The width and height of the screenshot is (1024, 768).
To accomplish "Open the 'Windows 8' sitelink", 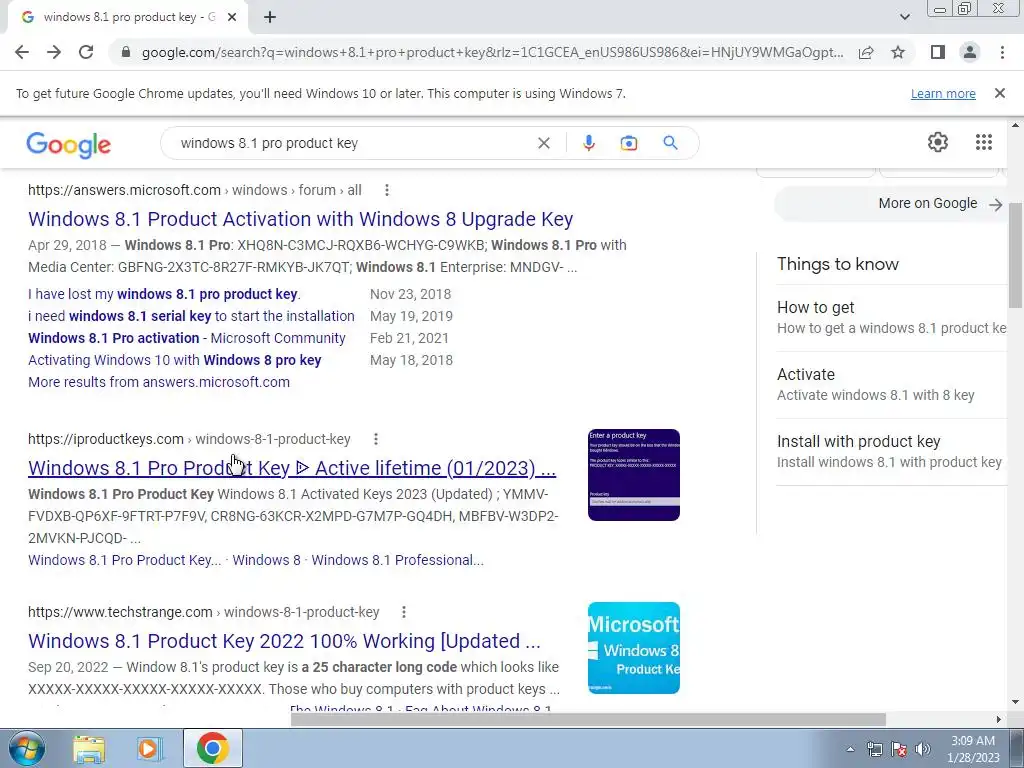I will 266,560.
